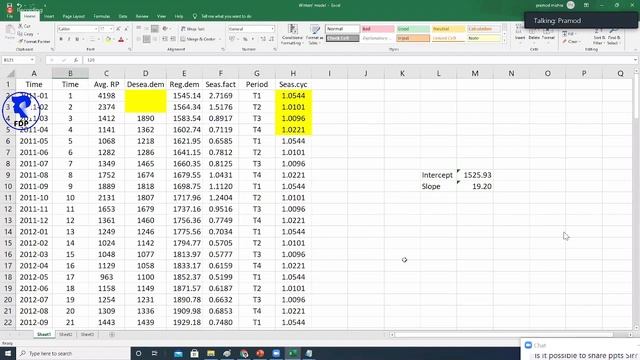The width and height of the screenshot is (640, 360).
Task: Open the Clear eraser dropdown
Action: point(572,42)
